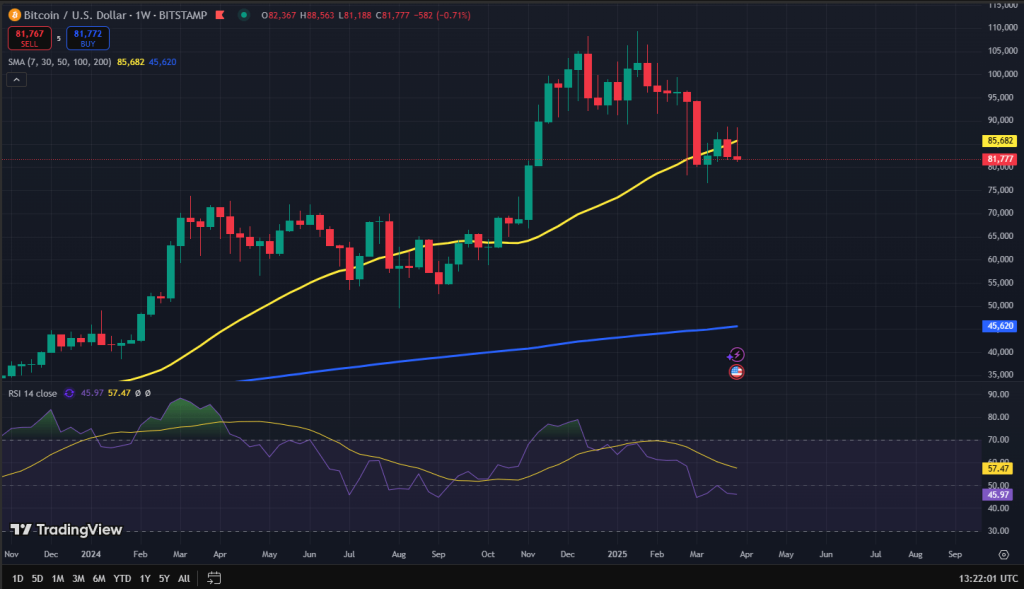1024x589 pixels.
Task: Collapse the indicator legend with chevron
Action: pyautogui.click(x=16, y=80)
